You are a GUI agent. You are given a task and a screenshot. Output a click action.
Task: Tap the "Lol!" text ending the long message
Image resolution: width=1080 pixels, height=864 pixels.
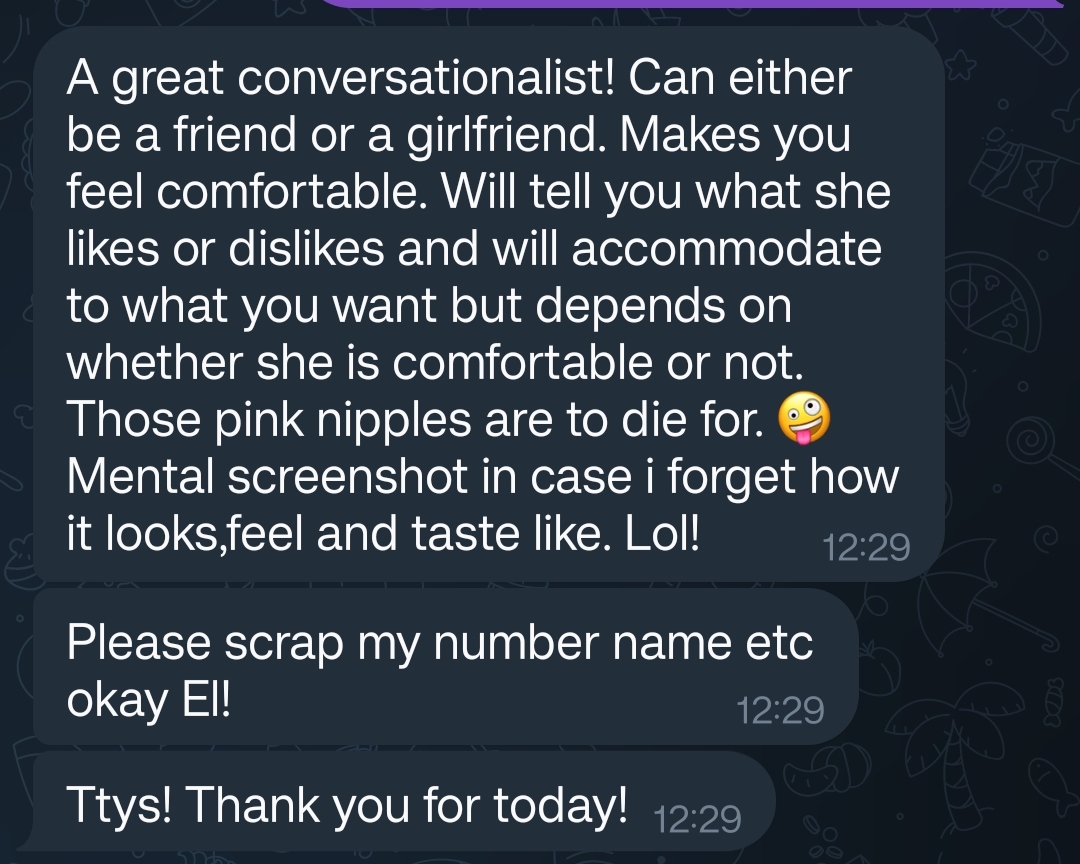coord(662,533)
